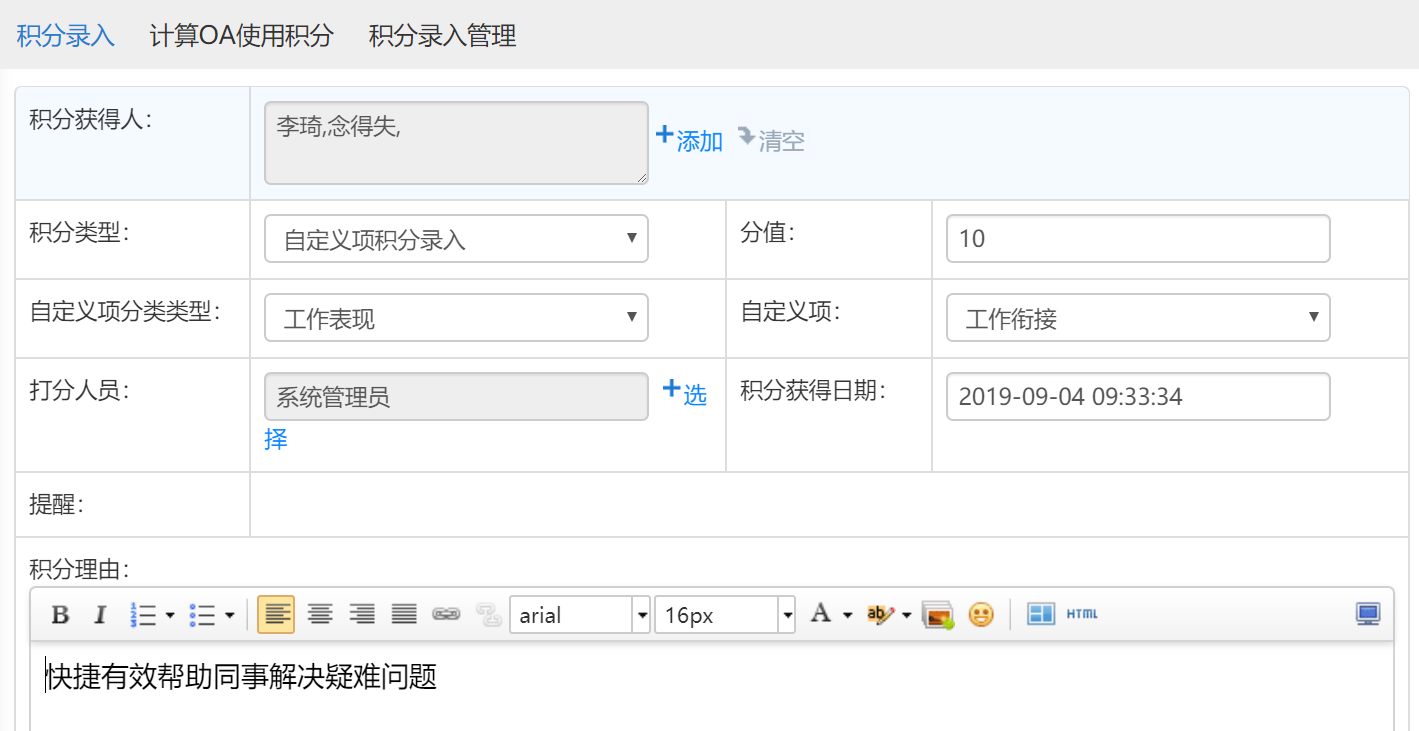Open the image upload tool
Viewport: 1419px width, 731px height.
[x=937, y=615]
